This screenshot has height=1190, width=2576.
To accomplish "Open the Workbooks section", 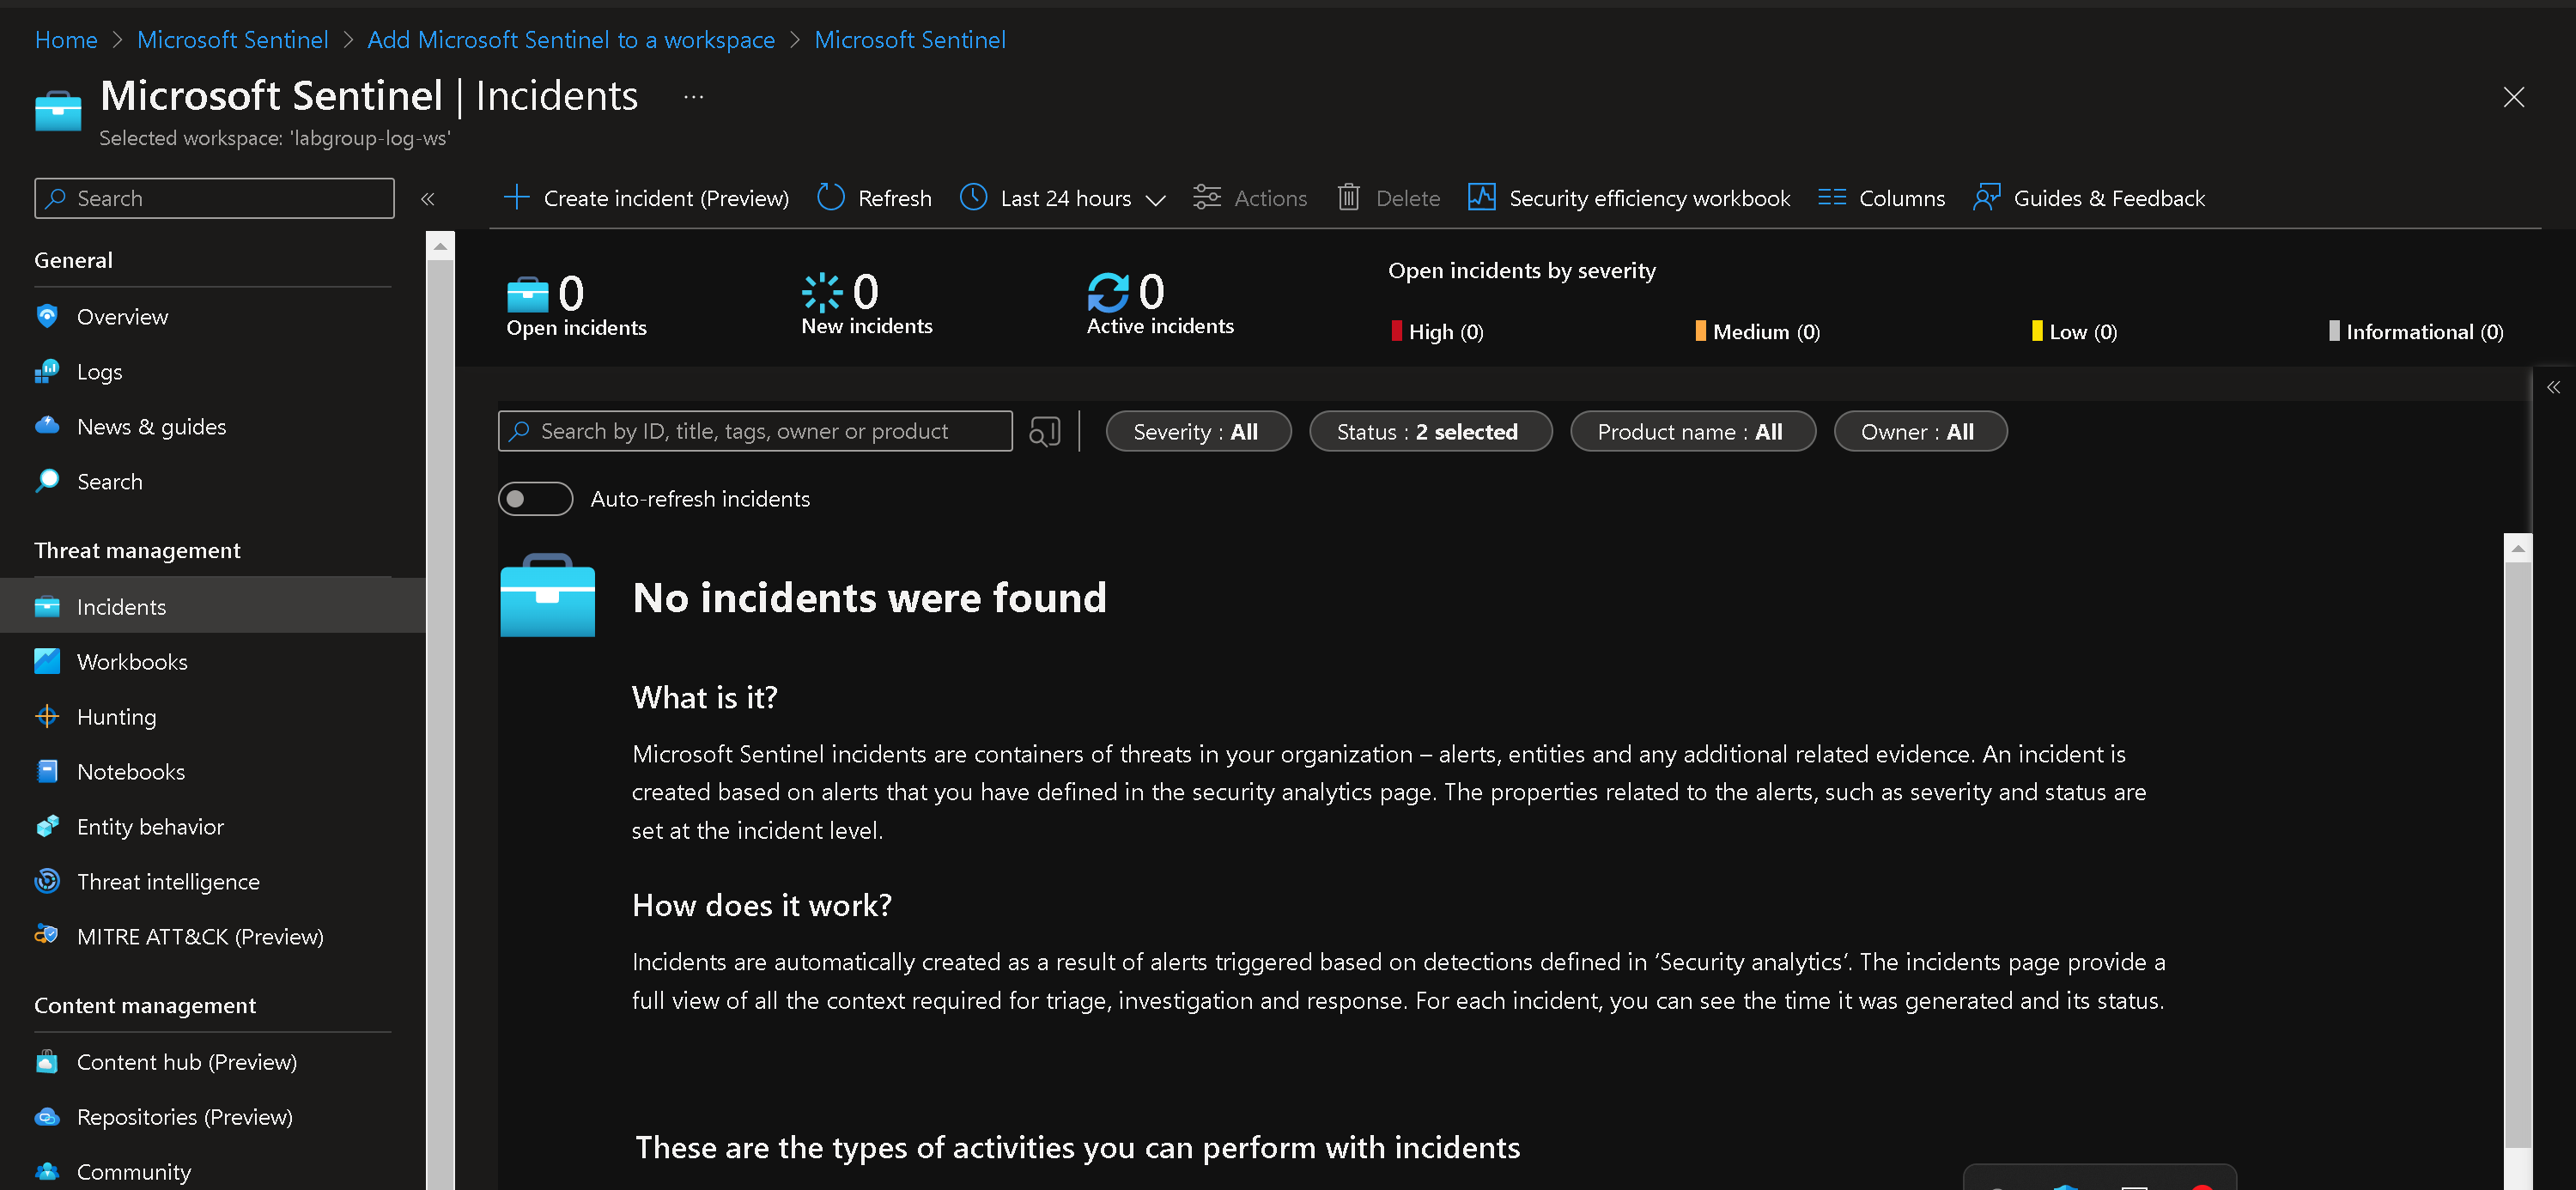I will point(131,659).
